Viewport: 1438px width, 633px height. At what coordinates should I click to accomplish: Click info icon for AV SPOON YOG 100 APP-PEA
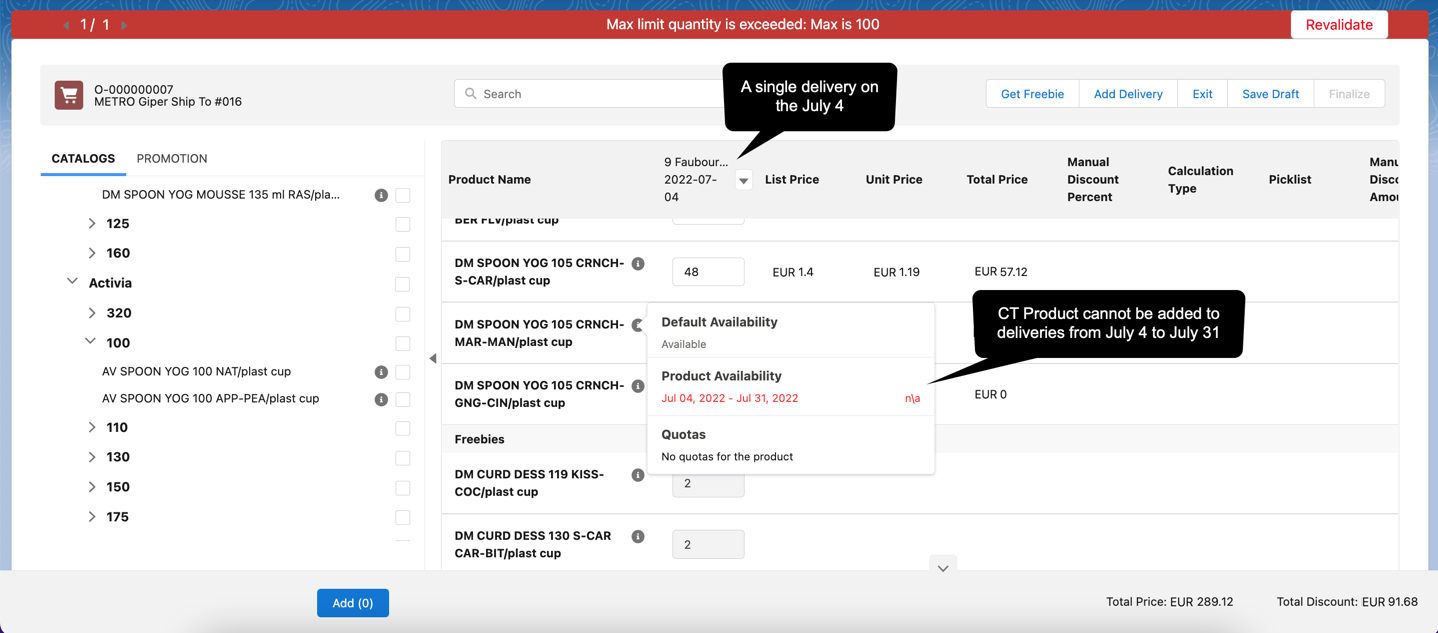coord(381,399)
